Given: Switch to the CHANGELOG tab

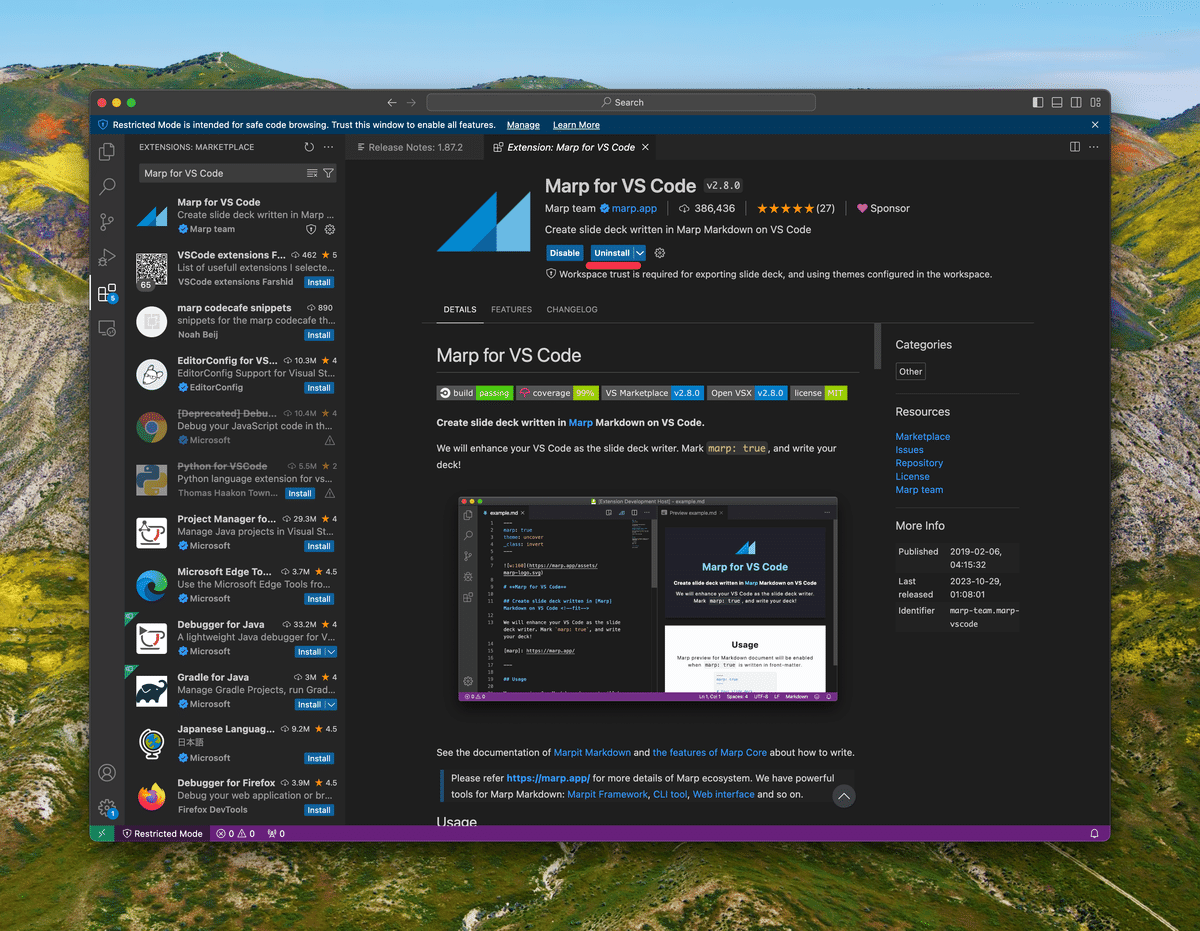Looking at the screenshot, I should (x=572, y=309).
